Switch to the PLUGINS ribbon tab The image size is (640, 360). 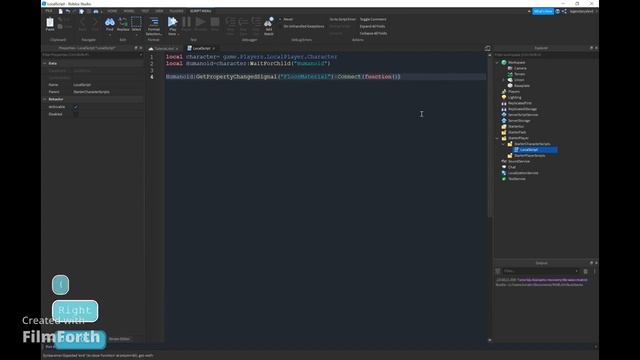tap(176, 11)
